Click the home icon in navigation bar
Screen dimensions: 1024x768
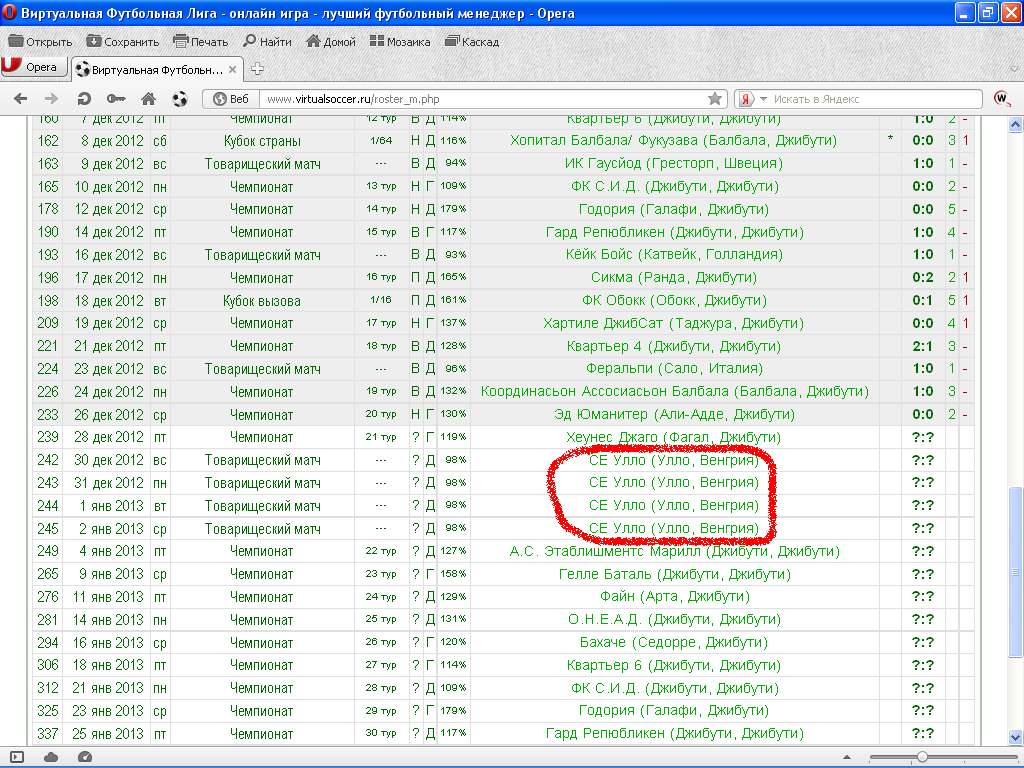tap(148, 99)
